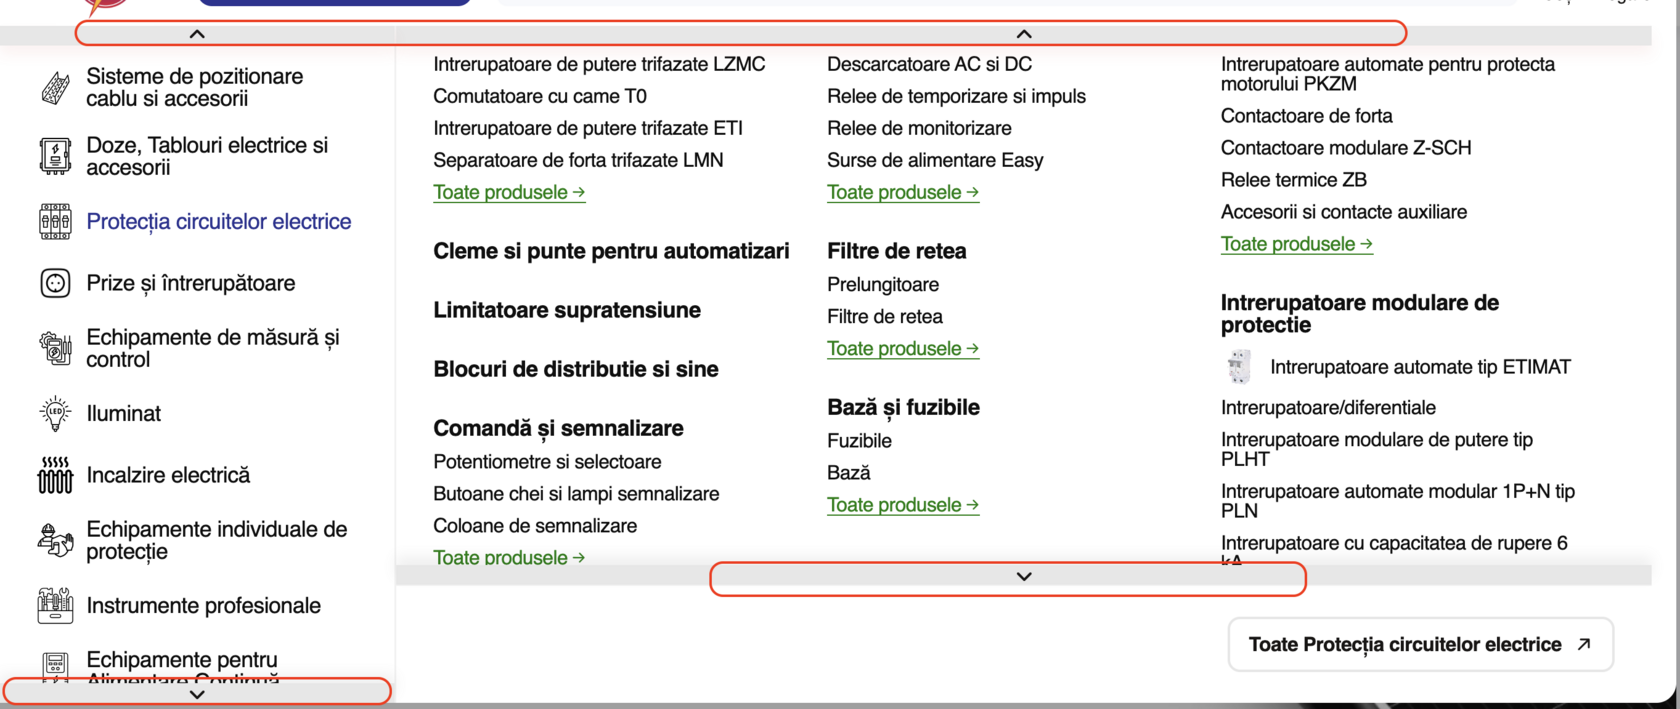Viewport: 1680px width, 709px height.
Task: Open Filtre de retea heading
Action: pyautogui.click(x=897, y=251)
